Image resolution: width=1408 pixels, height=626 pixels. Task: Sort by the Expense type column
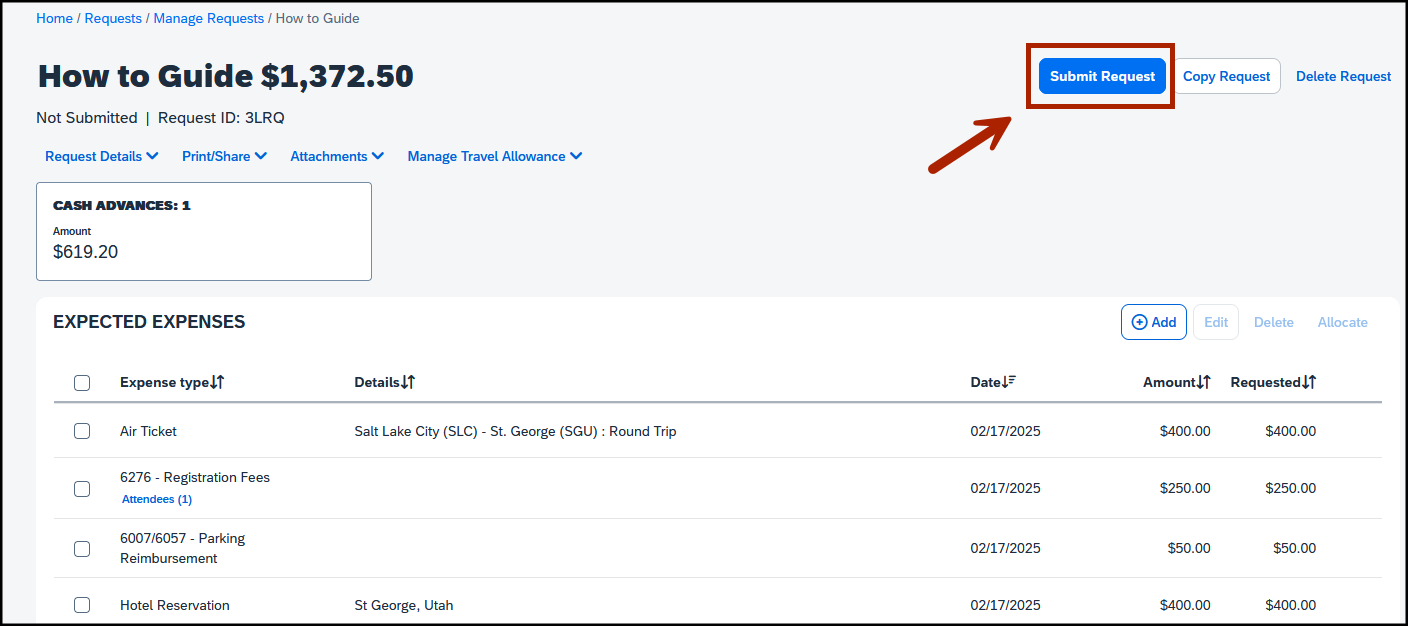pos(172,382)
